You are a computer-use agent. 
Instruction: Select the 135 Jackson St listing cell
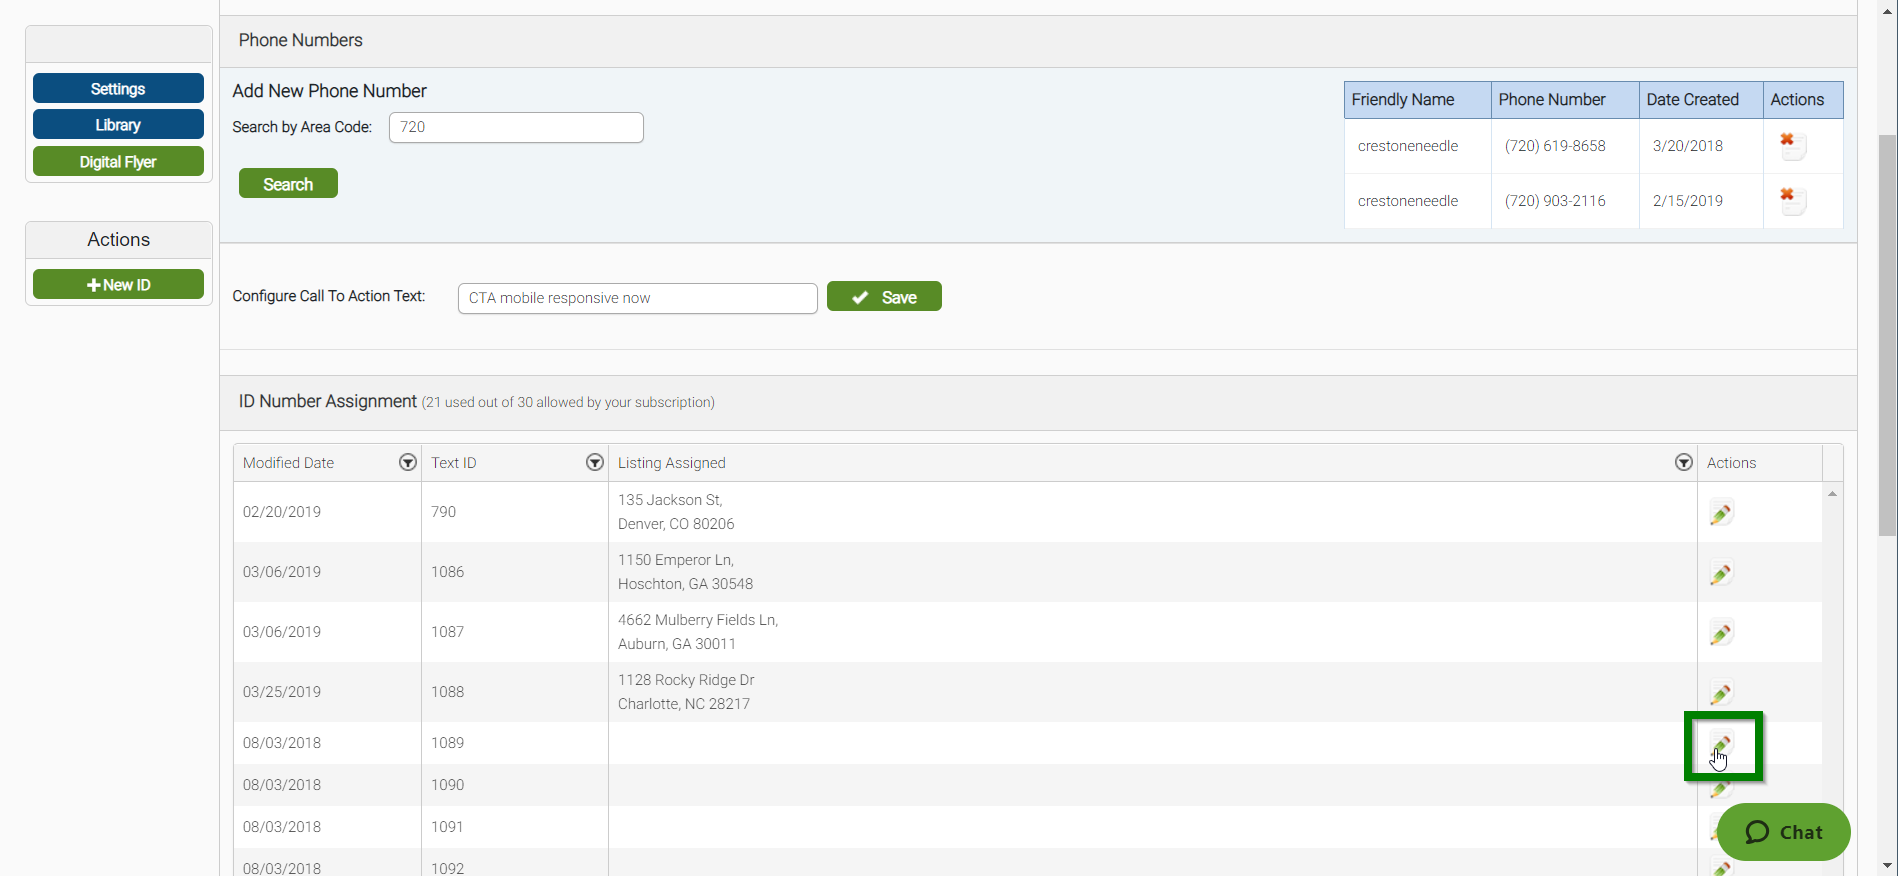click(1152, 512)
